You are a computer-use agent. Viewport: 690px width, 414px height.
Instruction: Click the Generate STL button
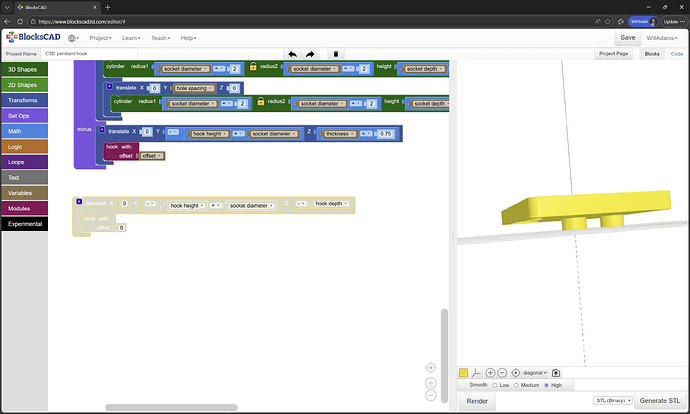pyautogui.click(x=661, y=401)
